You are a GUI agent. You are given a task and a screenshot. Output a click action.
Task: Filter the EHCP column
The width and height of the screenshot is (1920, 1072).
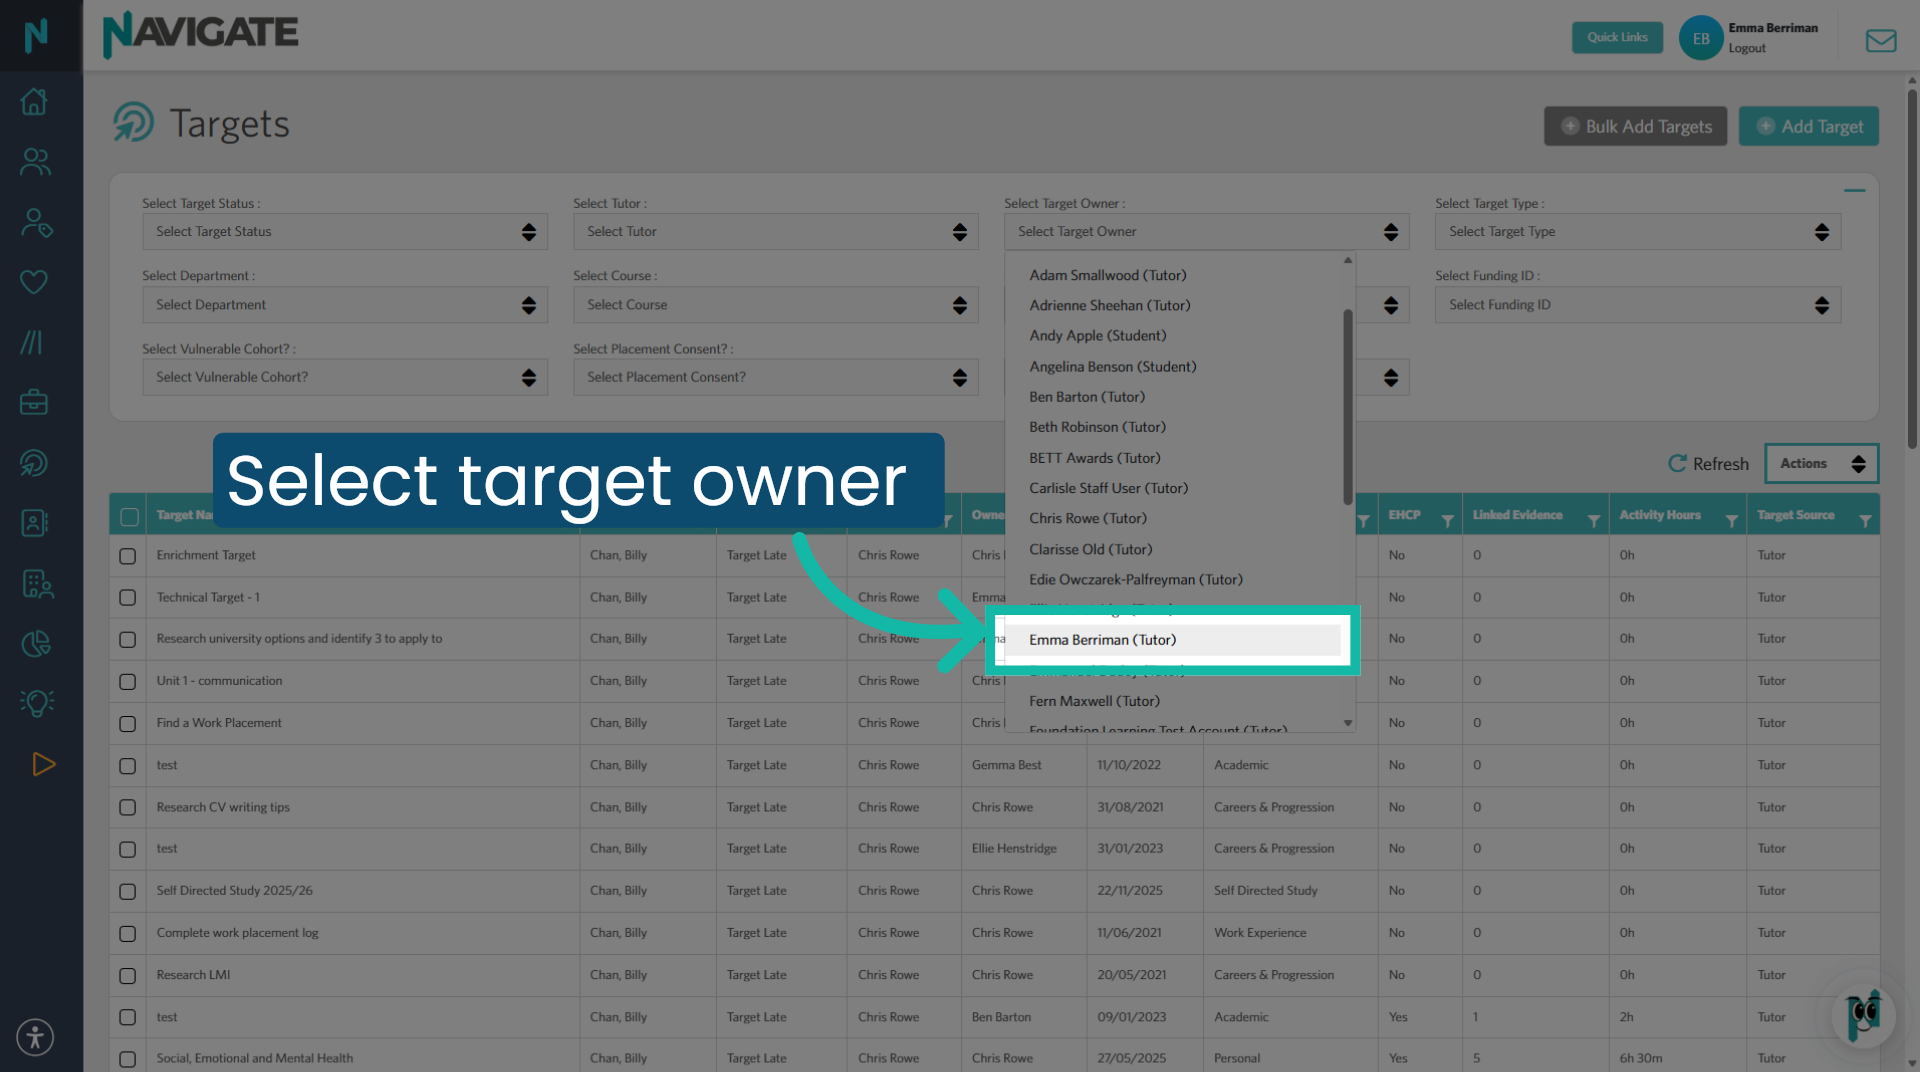click(1447, 521)
